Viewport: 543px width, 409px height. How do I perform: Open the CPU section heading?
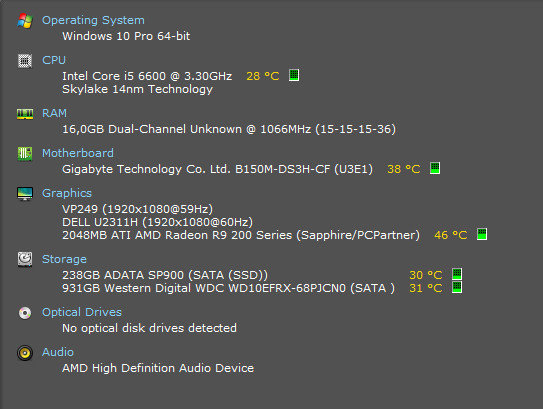(54, 60)
